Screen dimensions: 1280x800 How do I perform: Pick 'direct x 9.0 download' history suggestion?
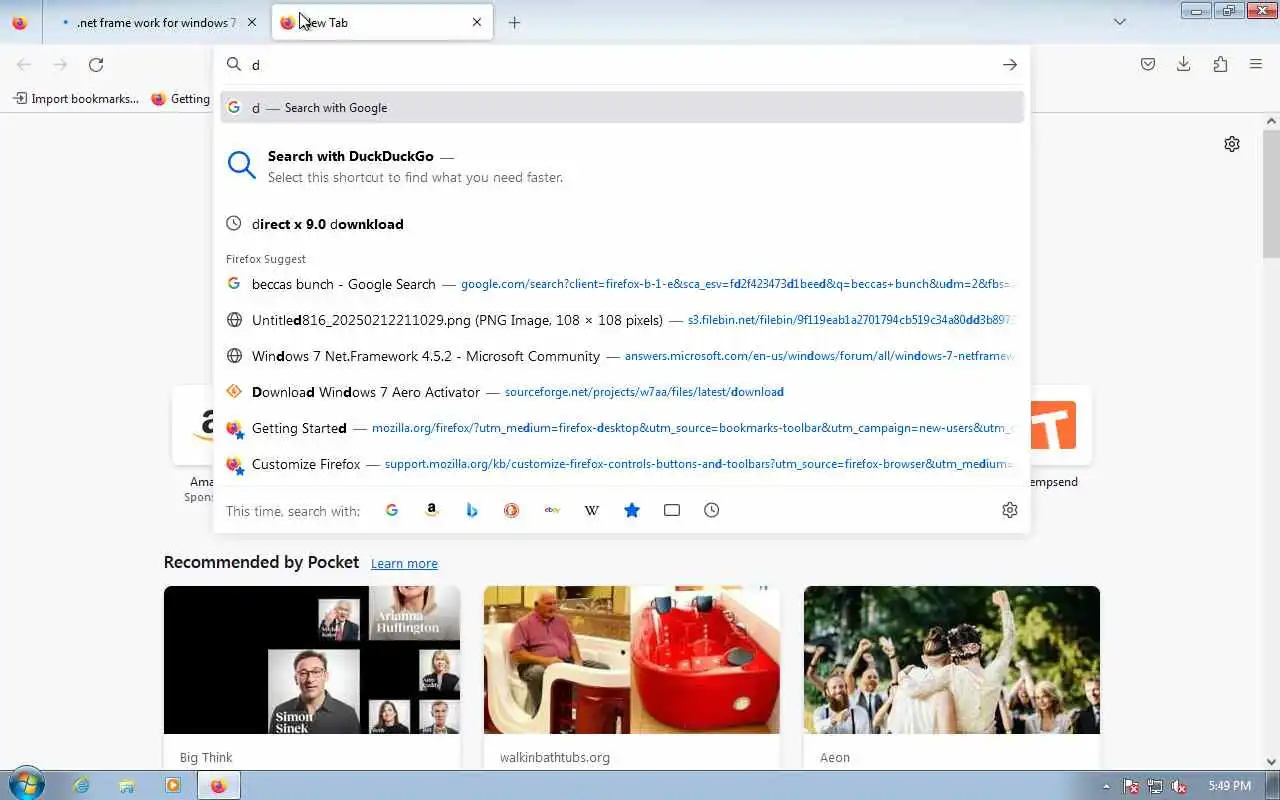click(x=622, y=224)
